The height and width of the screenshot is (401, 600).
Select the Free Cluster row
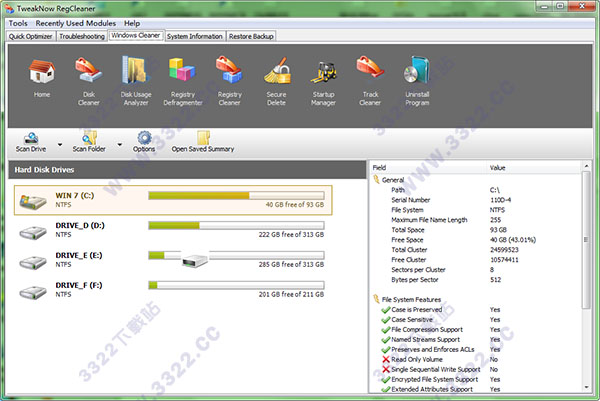[x=476, y=259]
